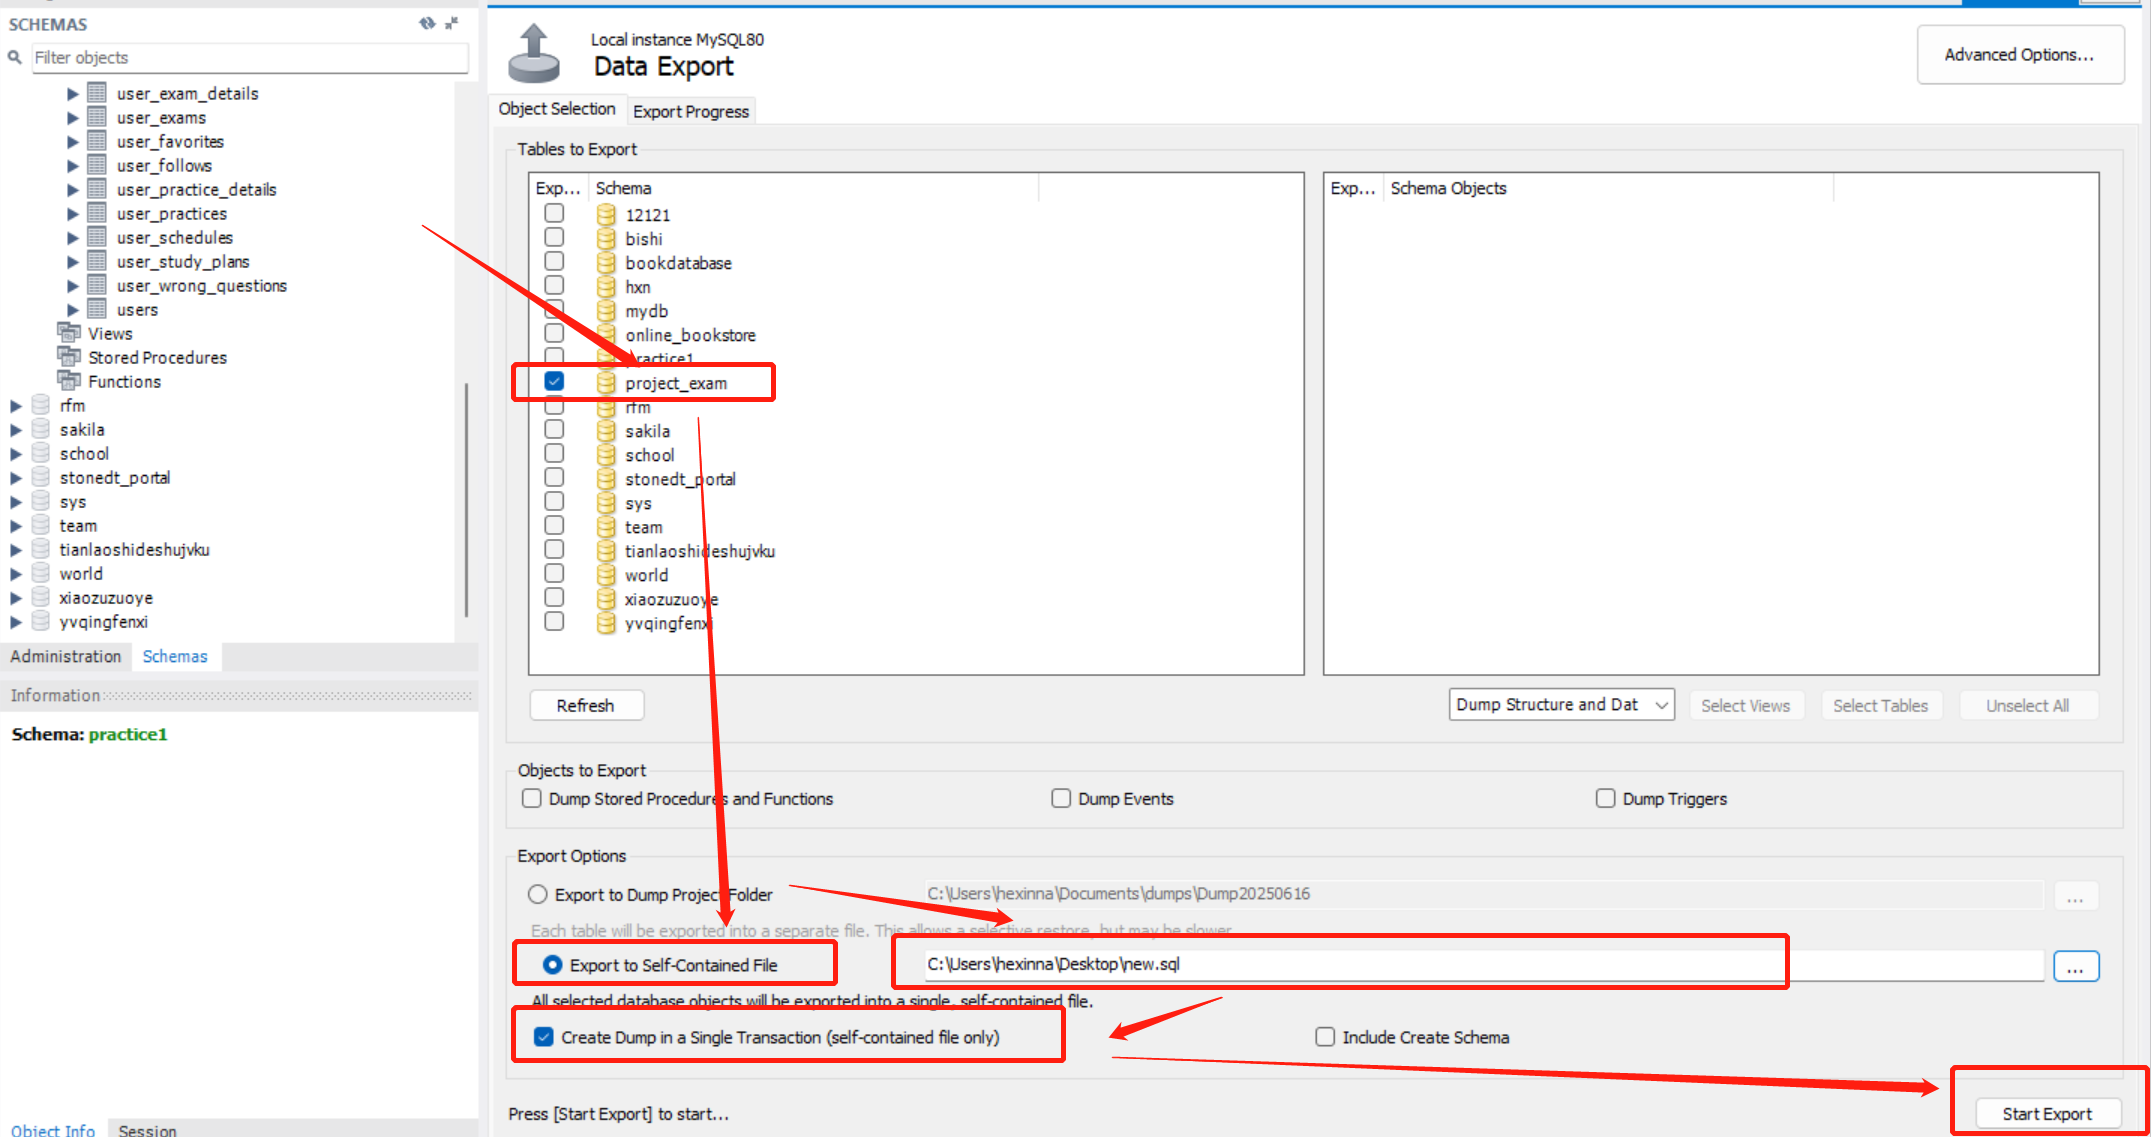Check Dump Stored Procedures and Functions
Viewport: 2151px width, 1137px height.
[x=531, y=798]
